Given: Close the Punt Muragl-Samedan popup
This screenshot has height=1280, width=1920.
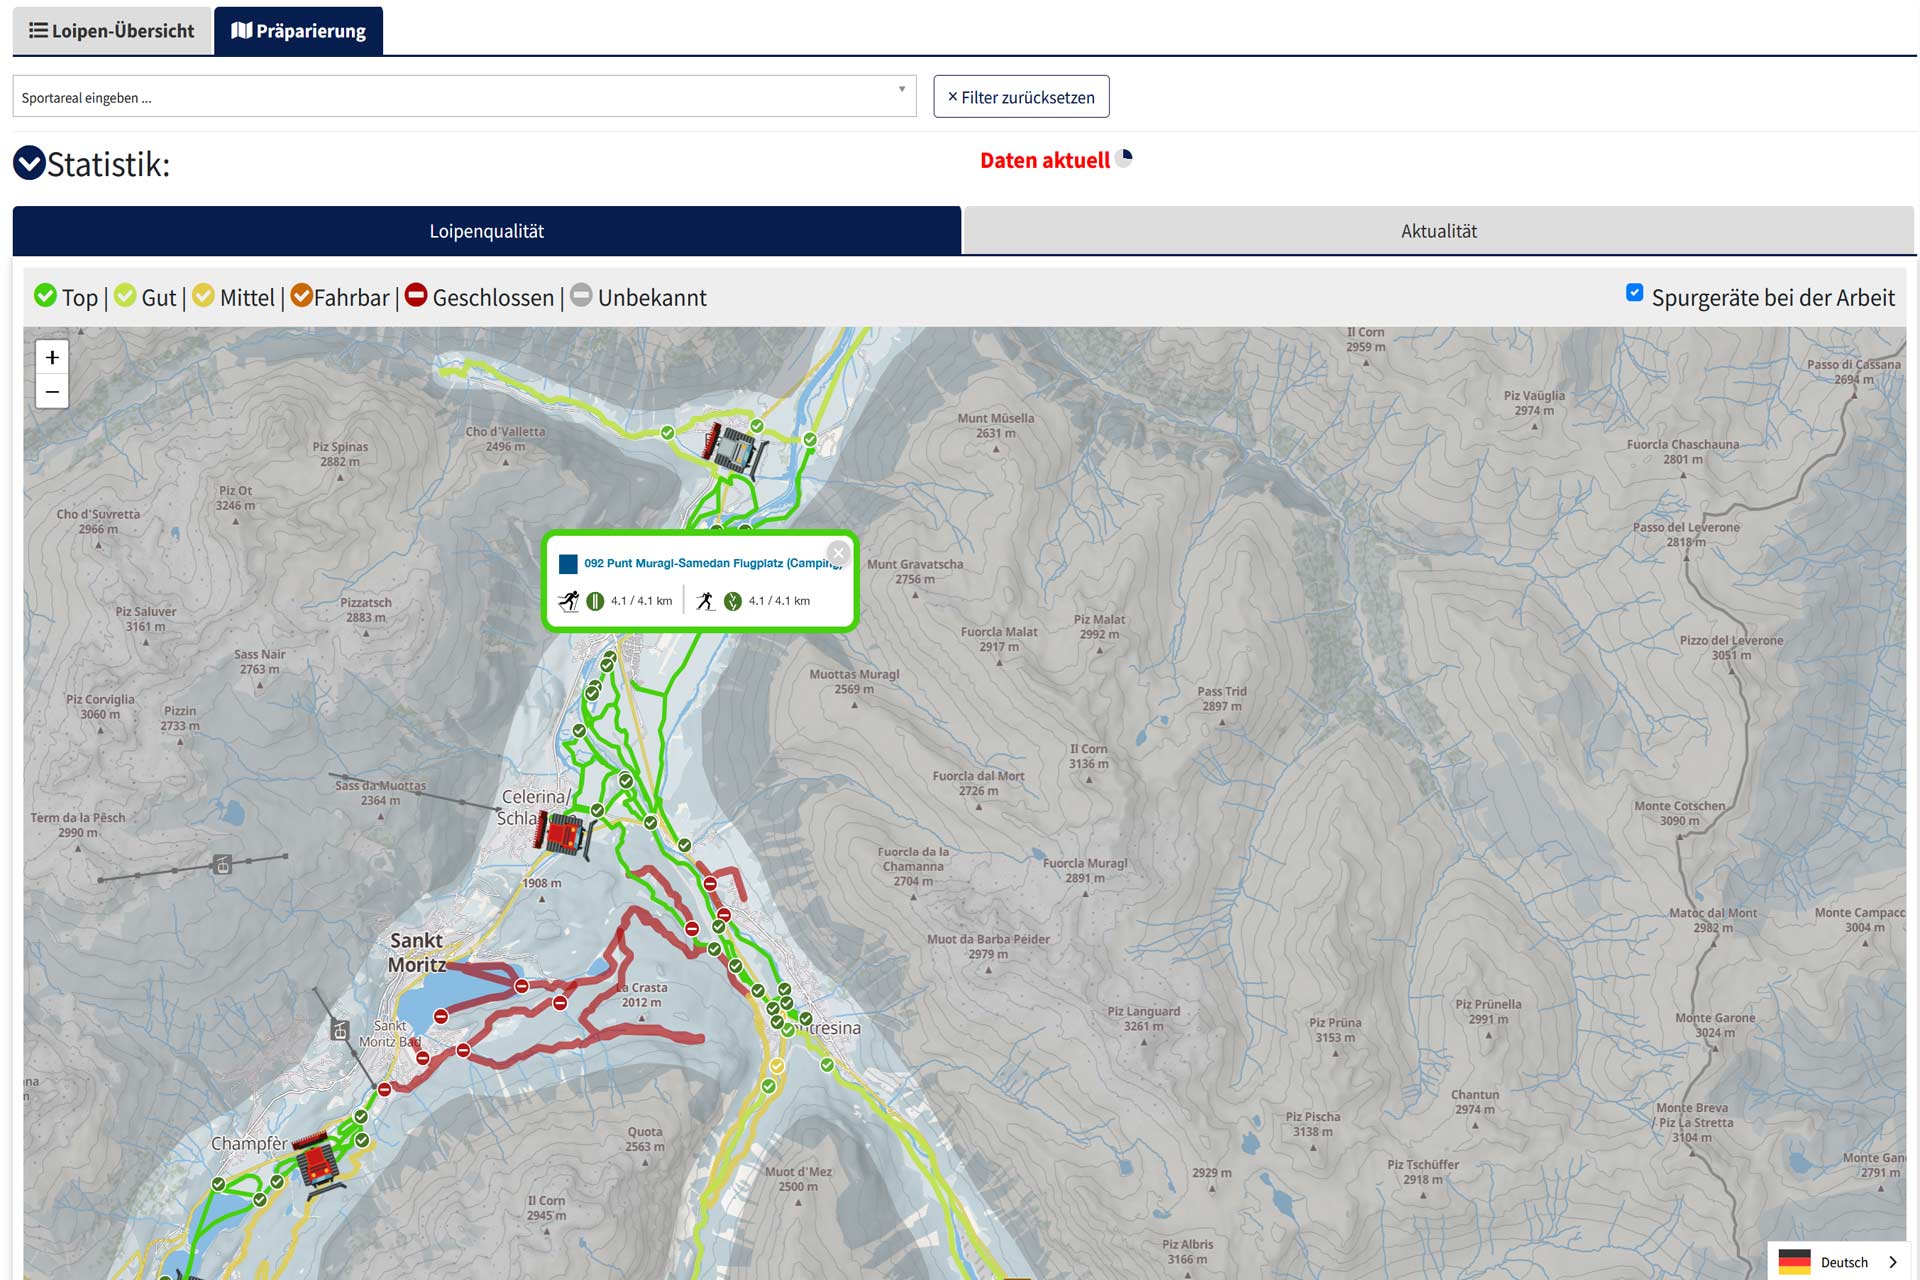Looking at the screenshot, I should coord(838,552).
